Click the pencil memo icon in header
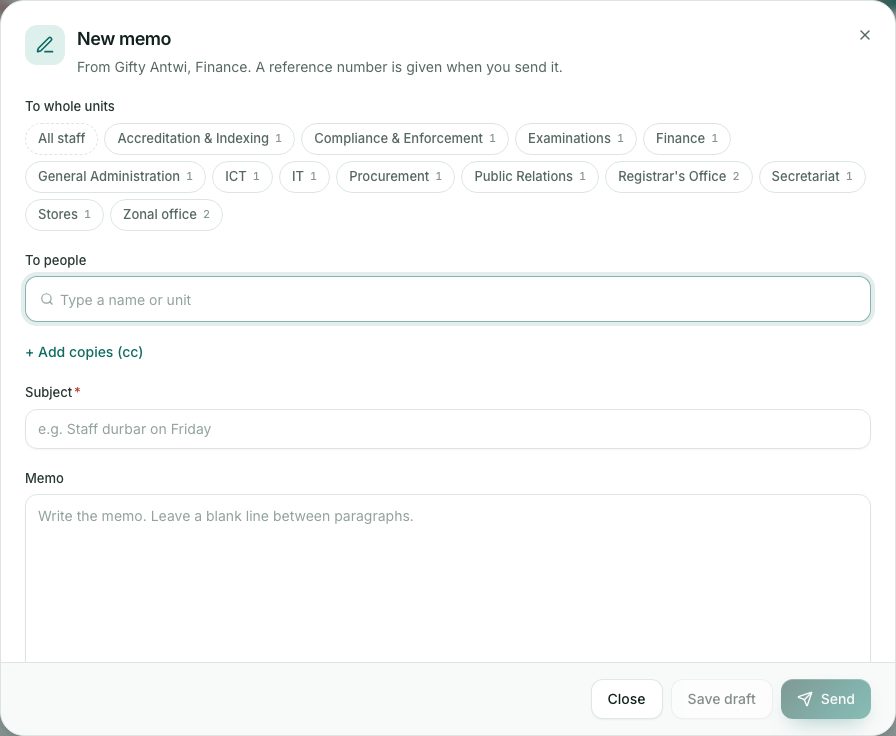896x736 pixels. [x=45, y=45]
